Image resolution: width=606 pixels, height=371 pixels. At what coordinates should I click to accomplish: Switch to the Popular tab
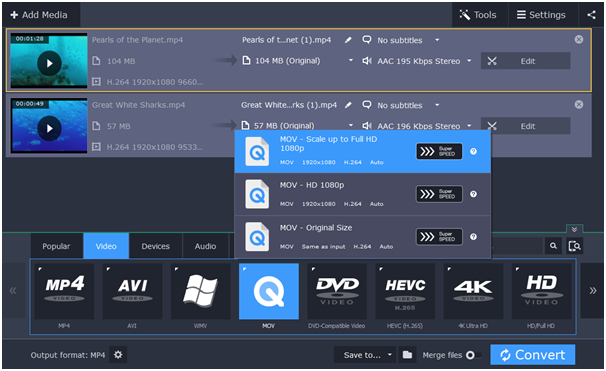click(x=56, y=246)
